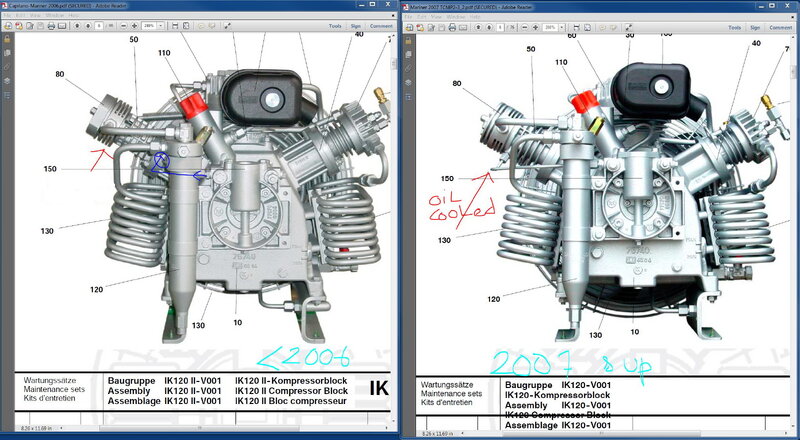Open the File menu in left window

coord(6,16)
